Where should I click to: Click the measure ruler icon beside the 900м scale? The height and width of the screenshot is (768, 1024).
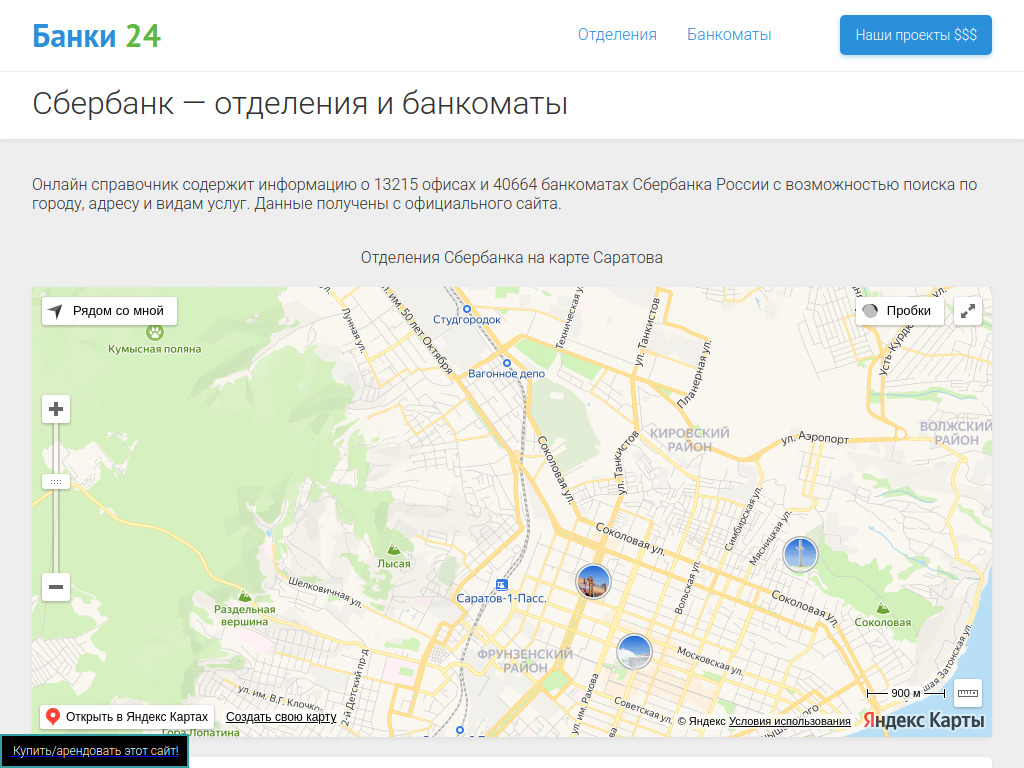[x=966, y=691]
